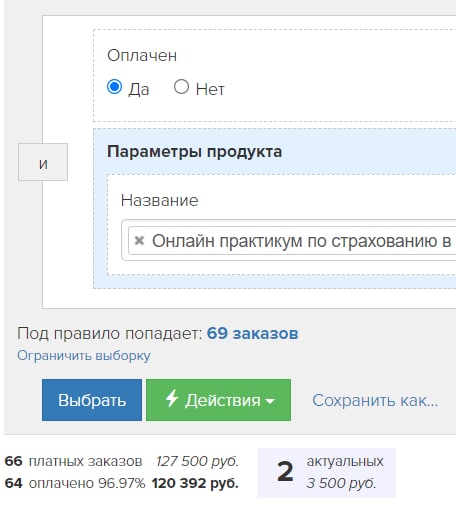Click the '66 платных заказов' statistic
Image resolution: width=456 pixels, height=518 pixels.
pyautogui.click(x=73, y=461)
